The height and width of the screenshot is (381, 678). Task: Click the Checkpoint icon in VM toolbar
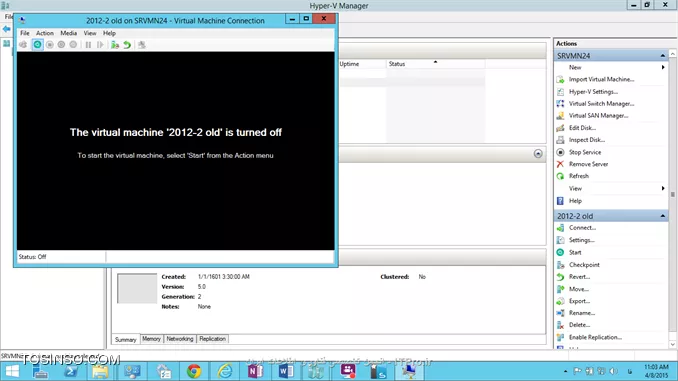point(115,45)
